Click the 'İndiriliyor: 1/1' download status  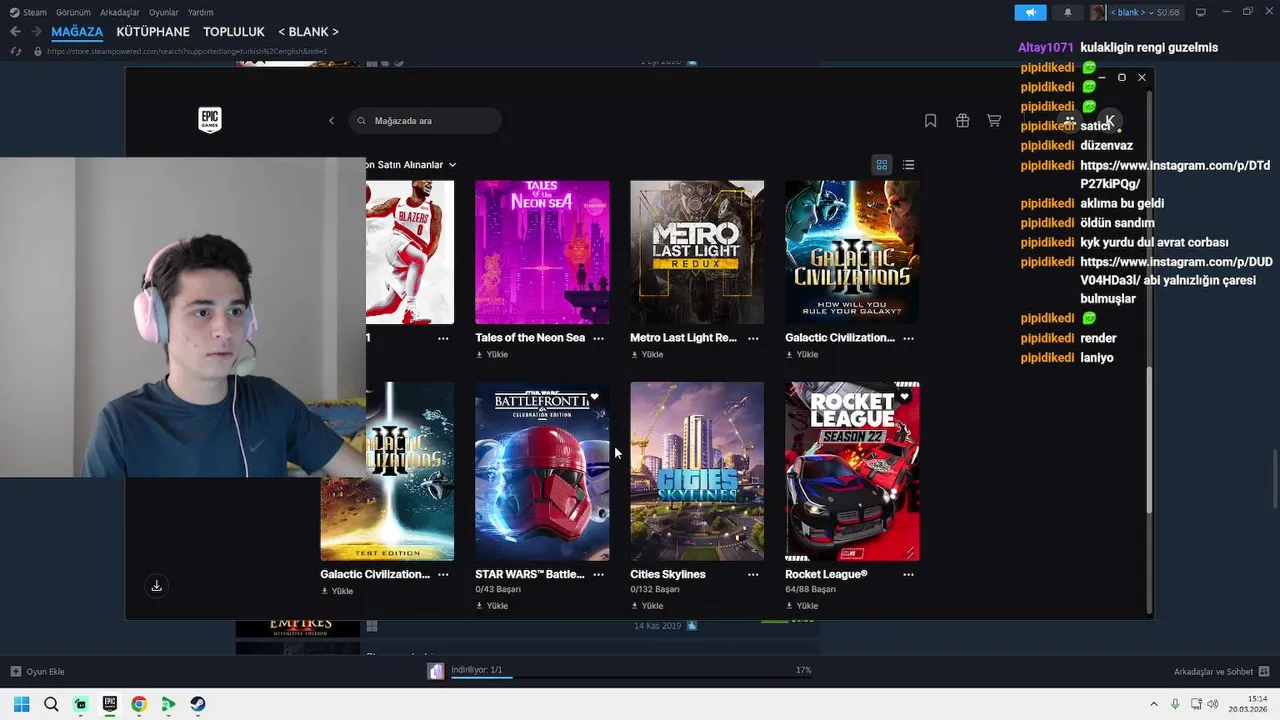click(x=477, y=670)
